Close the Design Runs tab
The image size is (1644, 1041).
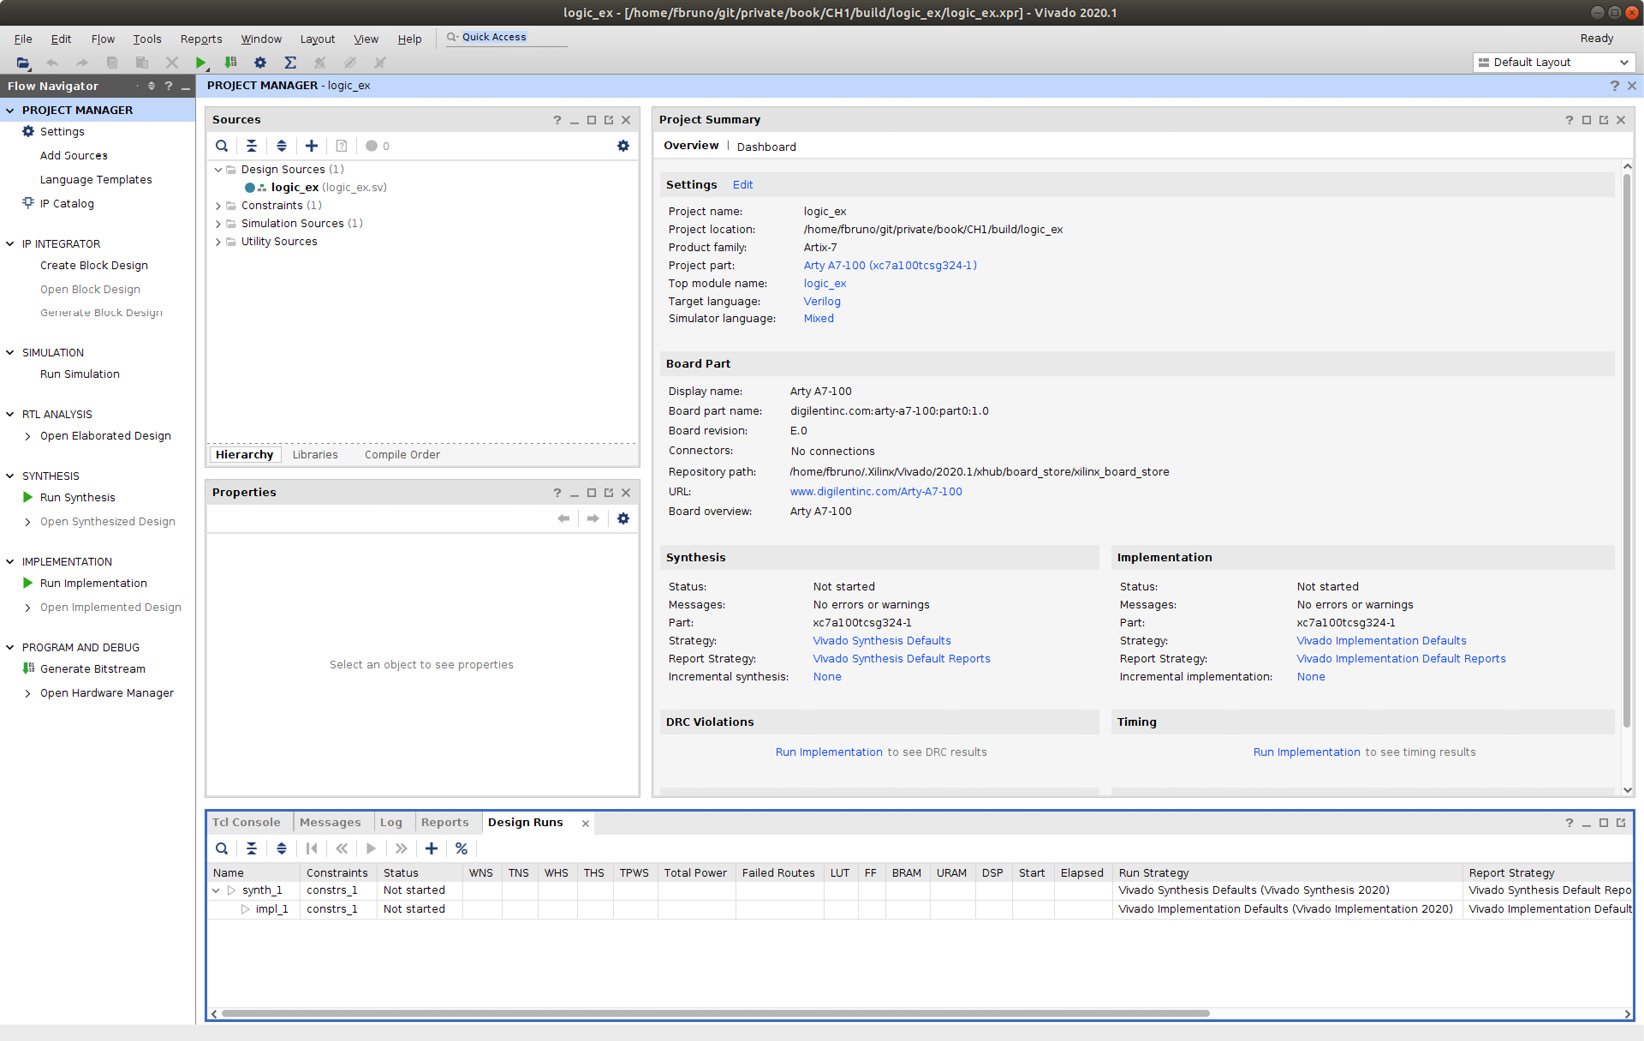(x=585, y=823)
